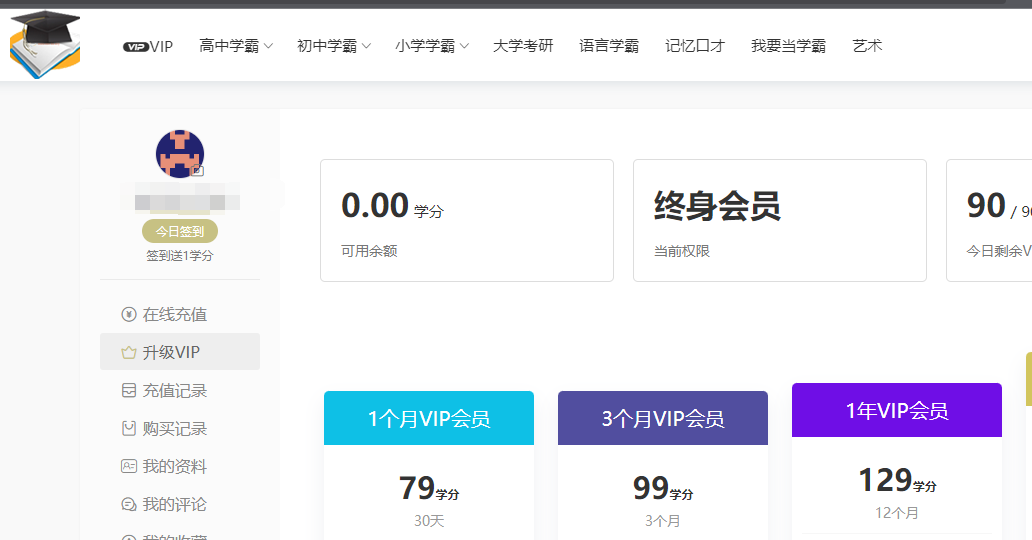Open the VIP badge menu item
This screenshot has width=1032, height=540.
point(148,46)
